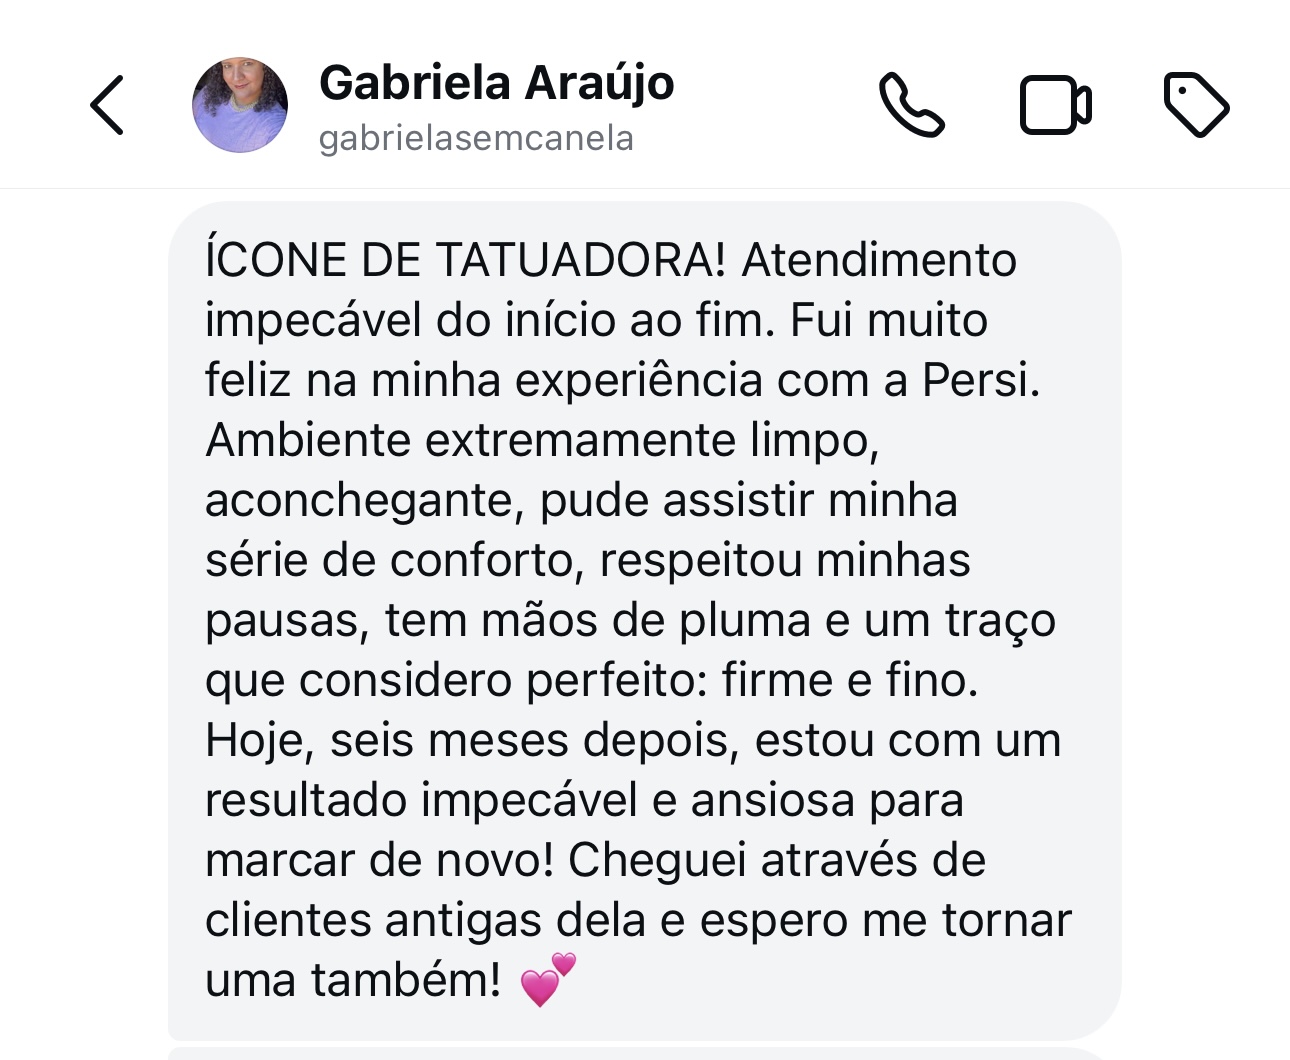Start an audio call with Gabriela

pyautogui.click(x=911, y=104)
